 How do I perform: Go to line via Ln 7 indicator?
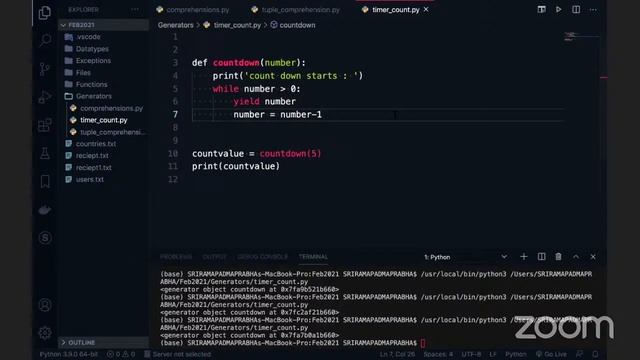pyautogui.click(x=397, y=354)
